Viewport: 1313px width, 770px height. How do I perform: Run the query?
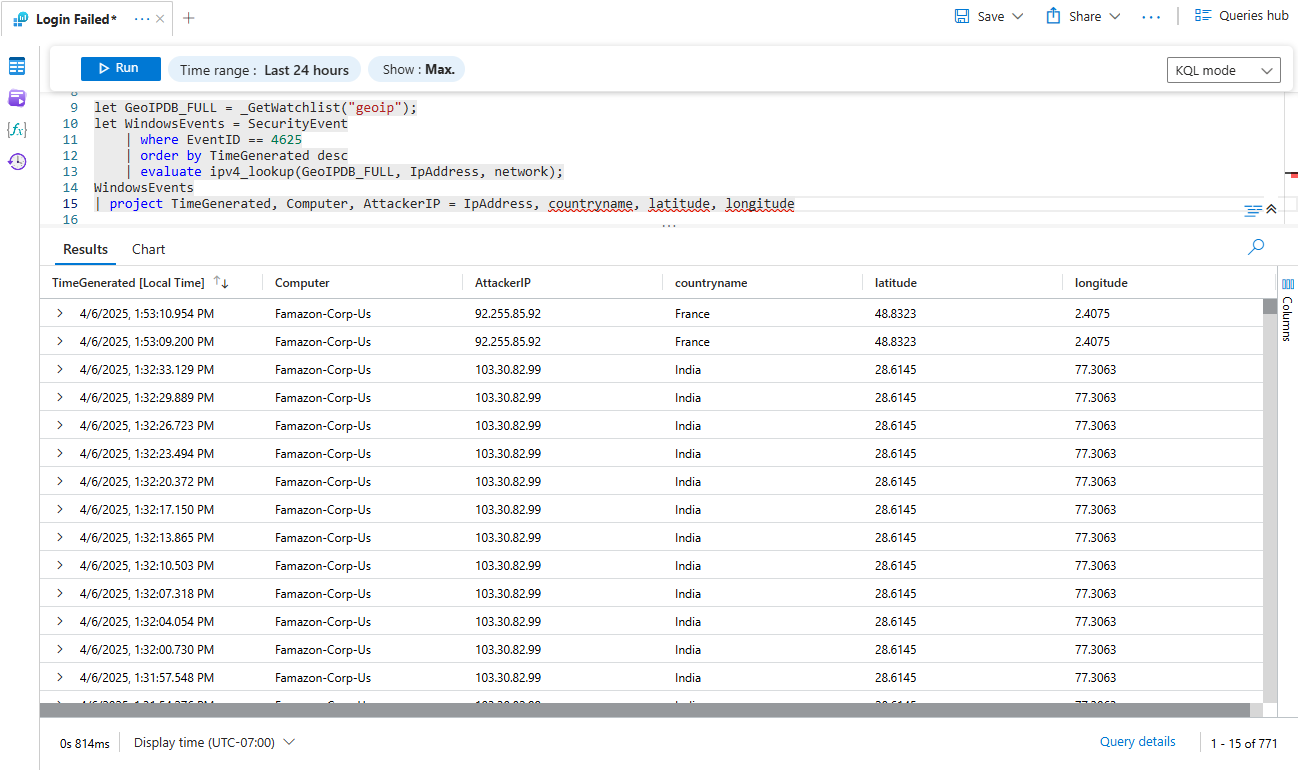(120, 69)
